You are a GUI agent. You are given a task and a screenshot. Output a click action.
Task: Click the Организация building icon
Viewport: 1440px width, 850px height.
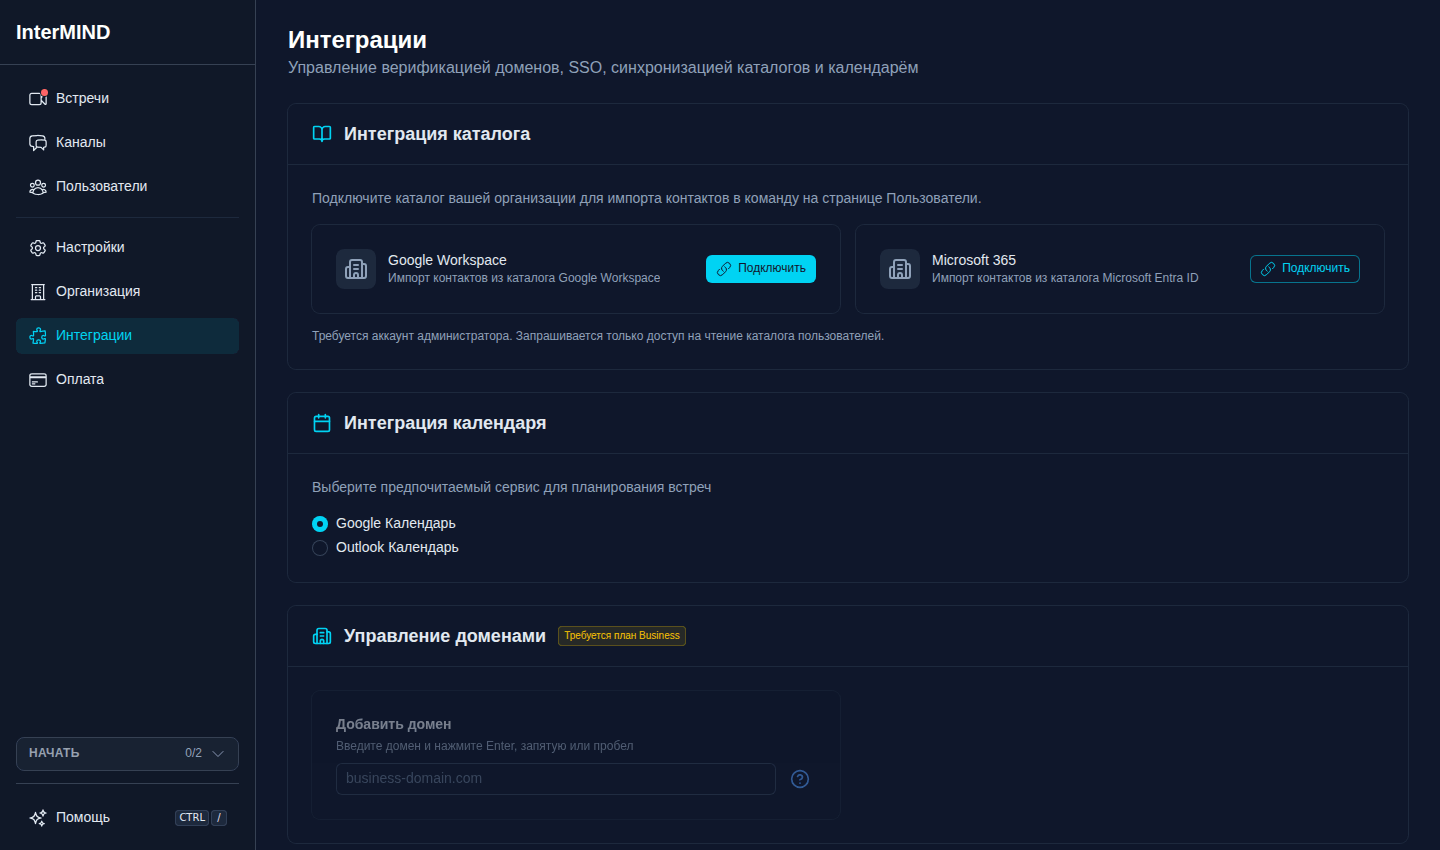pyautogui.click(x=38, y=292)
